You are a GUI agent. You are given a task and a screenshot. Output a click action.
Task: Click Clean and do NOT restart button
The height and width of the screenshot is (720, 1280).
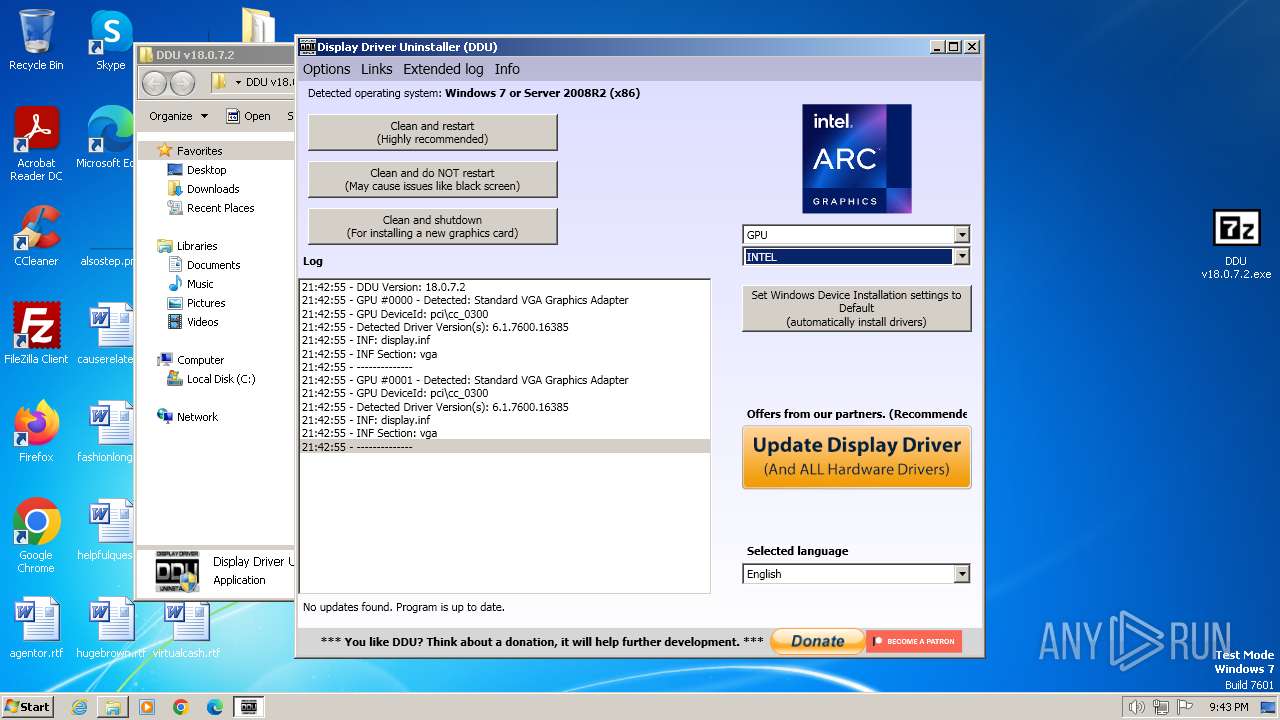coord(432,179)
